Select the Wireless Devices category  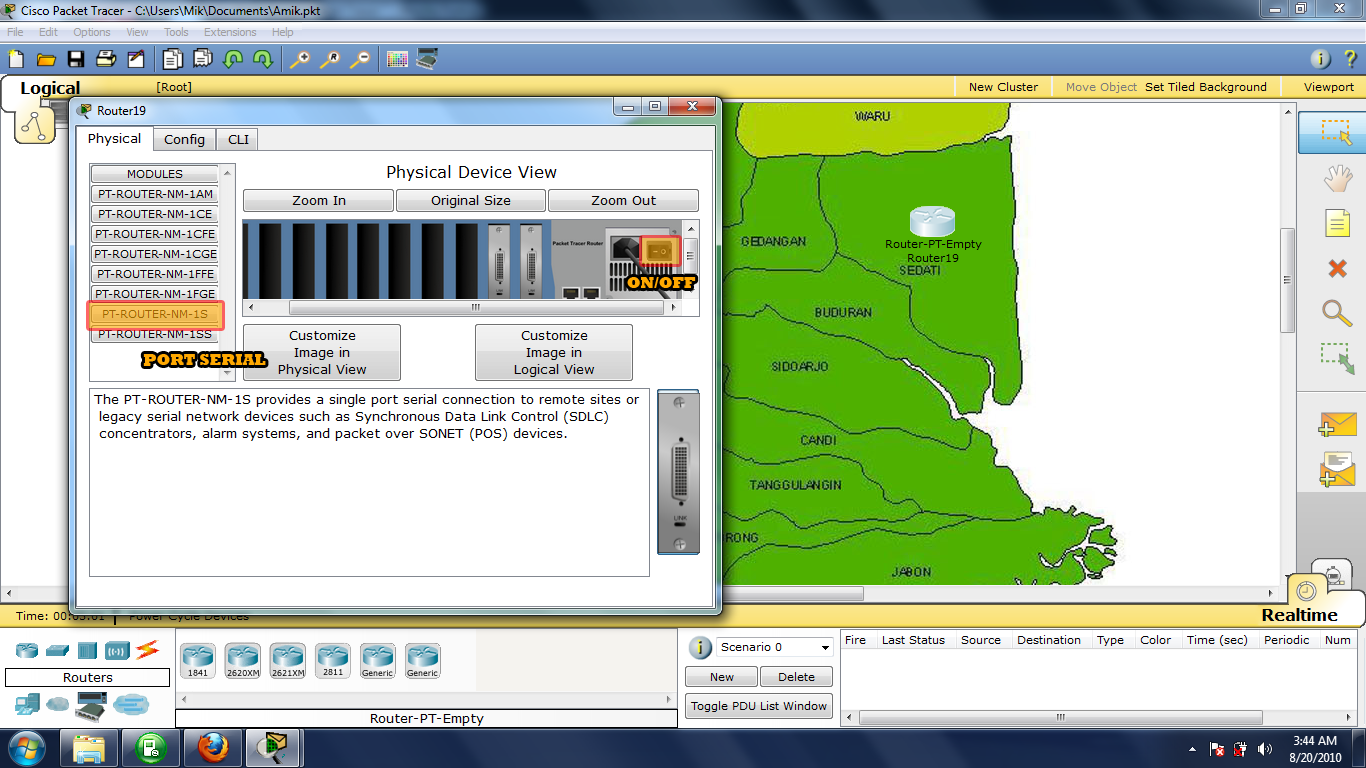click(117, 651)
